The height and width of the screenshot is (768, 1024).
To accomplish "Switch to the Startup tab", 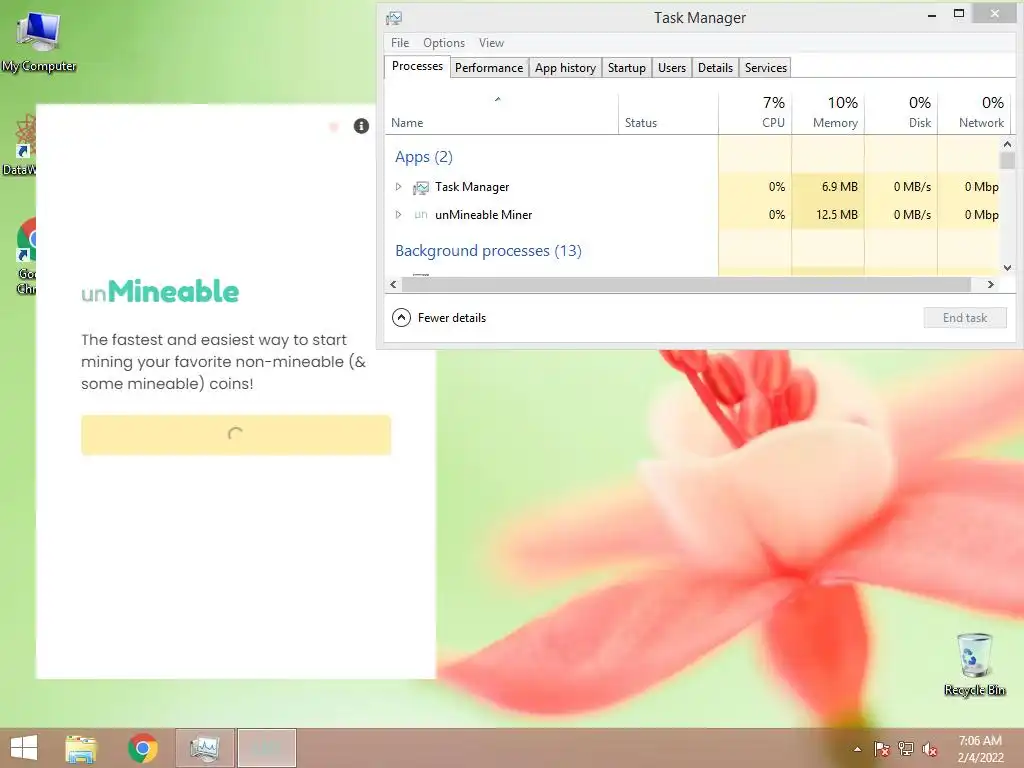I will [x=626, y=68].
